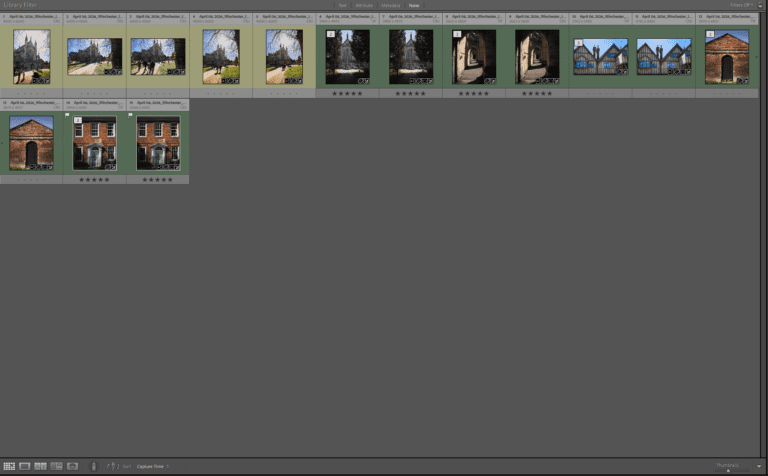The width and height of the screenshot is (768, 476).
Task: Adjust the Thumbnails size slider
Action: pyautogui.click(x=728, y=471)
